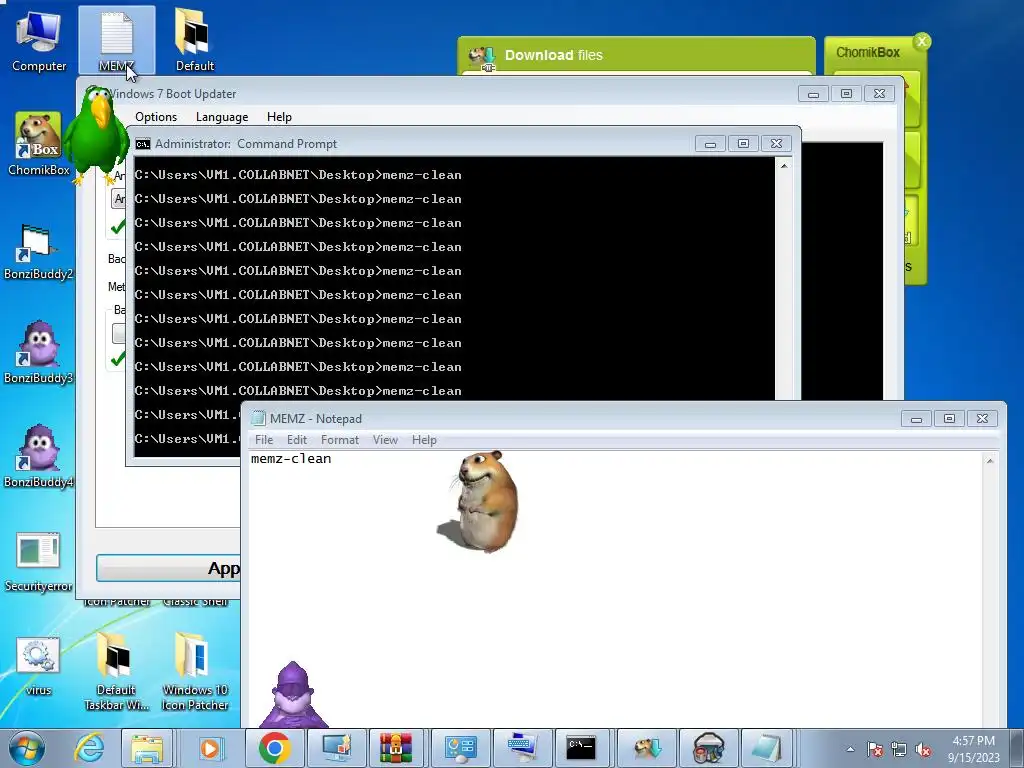Open Options menu in Boot Updater
1024x768 pixels.
coord(156,117)
